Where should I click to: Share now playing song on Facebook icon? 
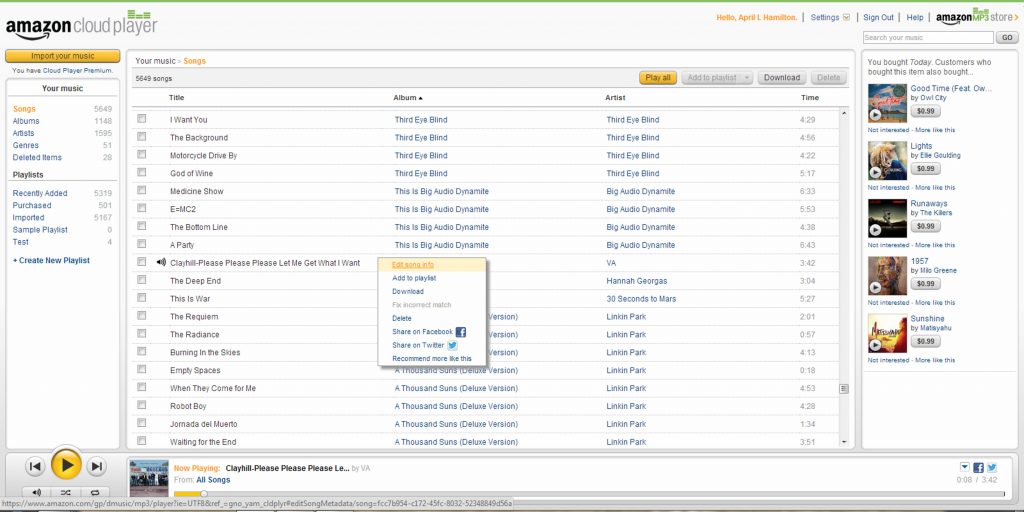(x=978, y=468)
